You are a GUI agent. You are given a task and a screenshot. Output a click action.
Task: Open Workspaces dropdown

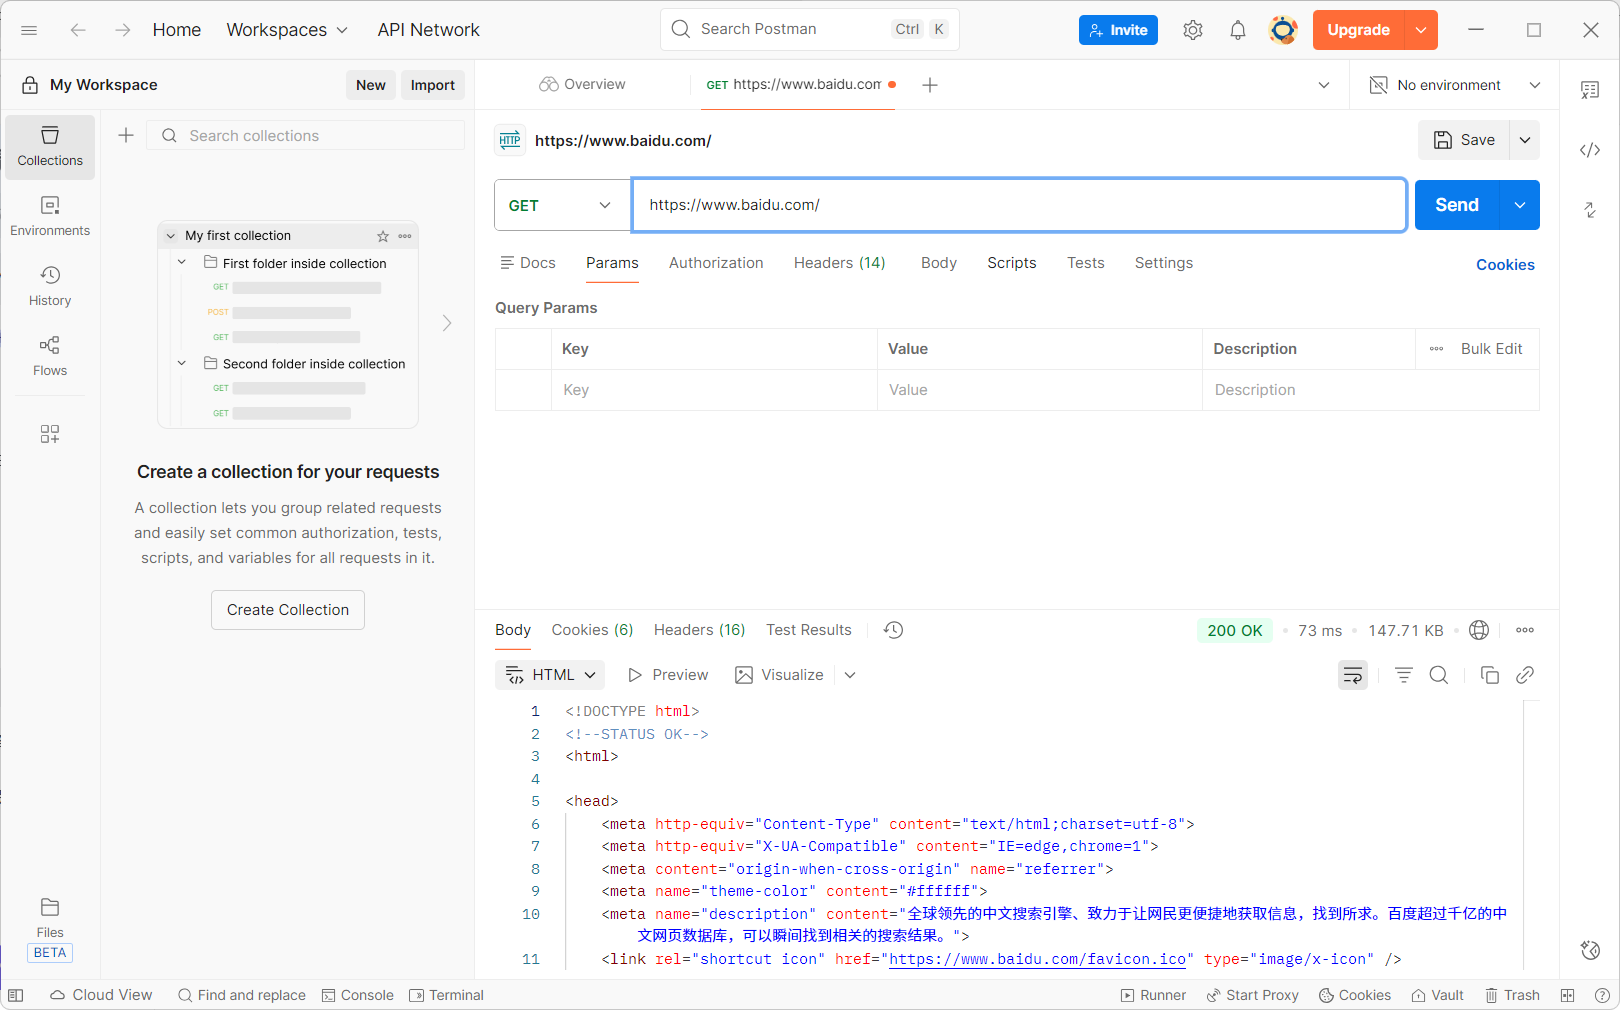click(x=287, y=30)
